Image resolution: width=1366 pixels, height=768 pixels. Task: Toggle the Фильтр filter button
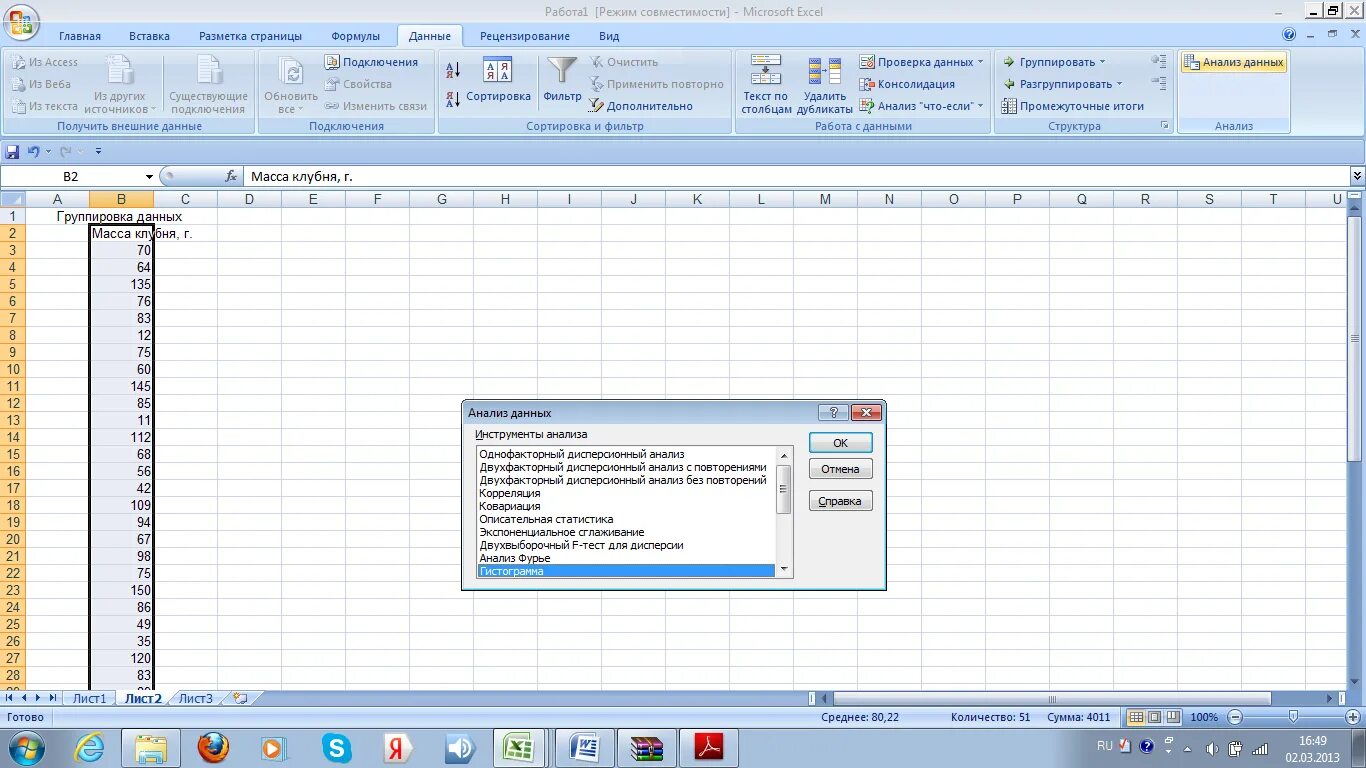tap(562, 82)
